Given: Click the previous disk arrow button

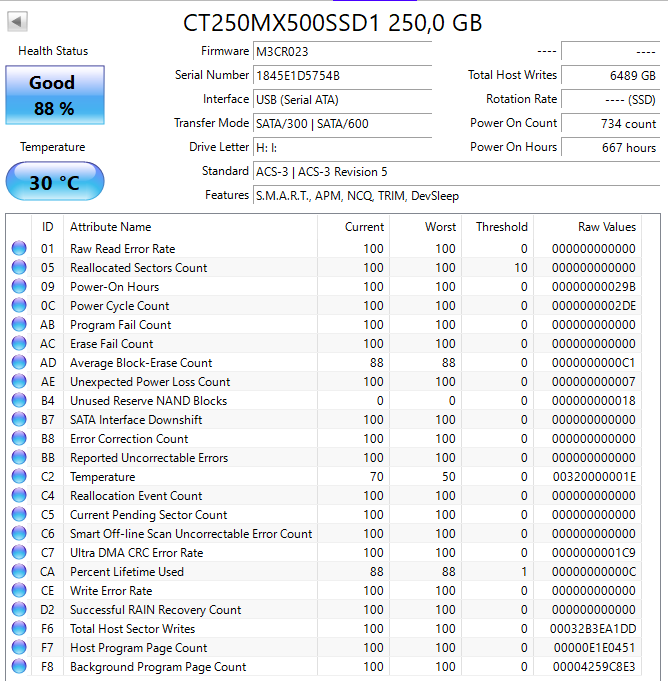Looking at the screenshot, I should tap(18, 21).
